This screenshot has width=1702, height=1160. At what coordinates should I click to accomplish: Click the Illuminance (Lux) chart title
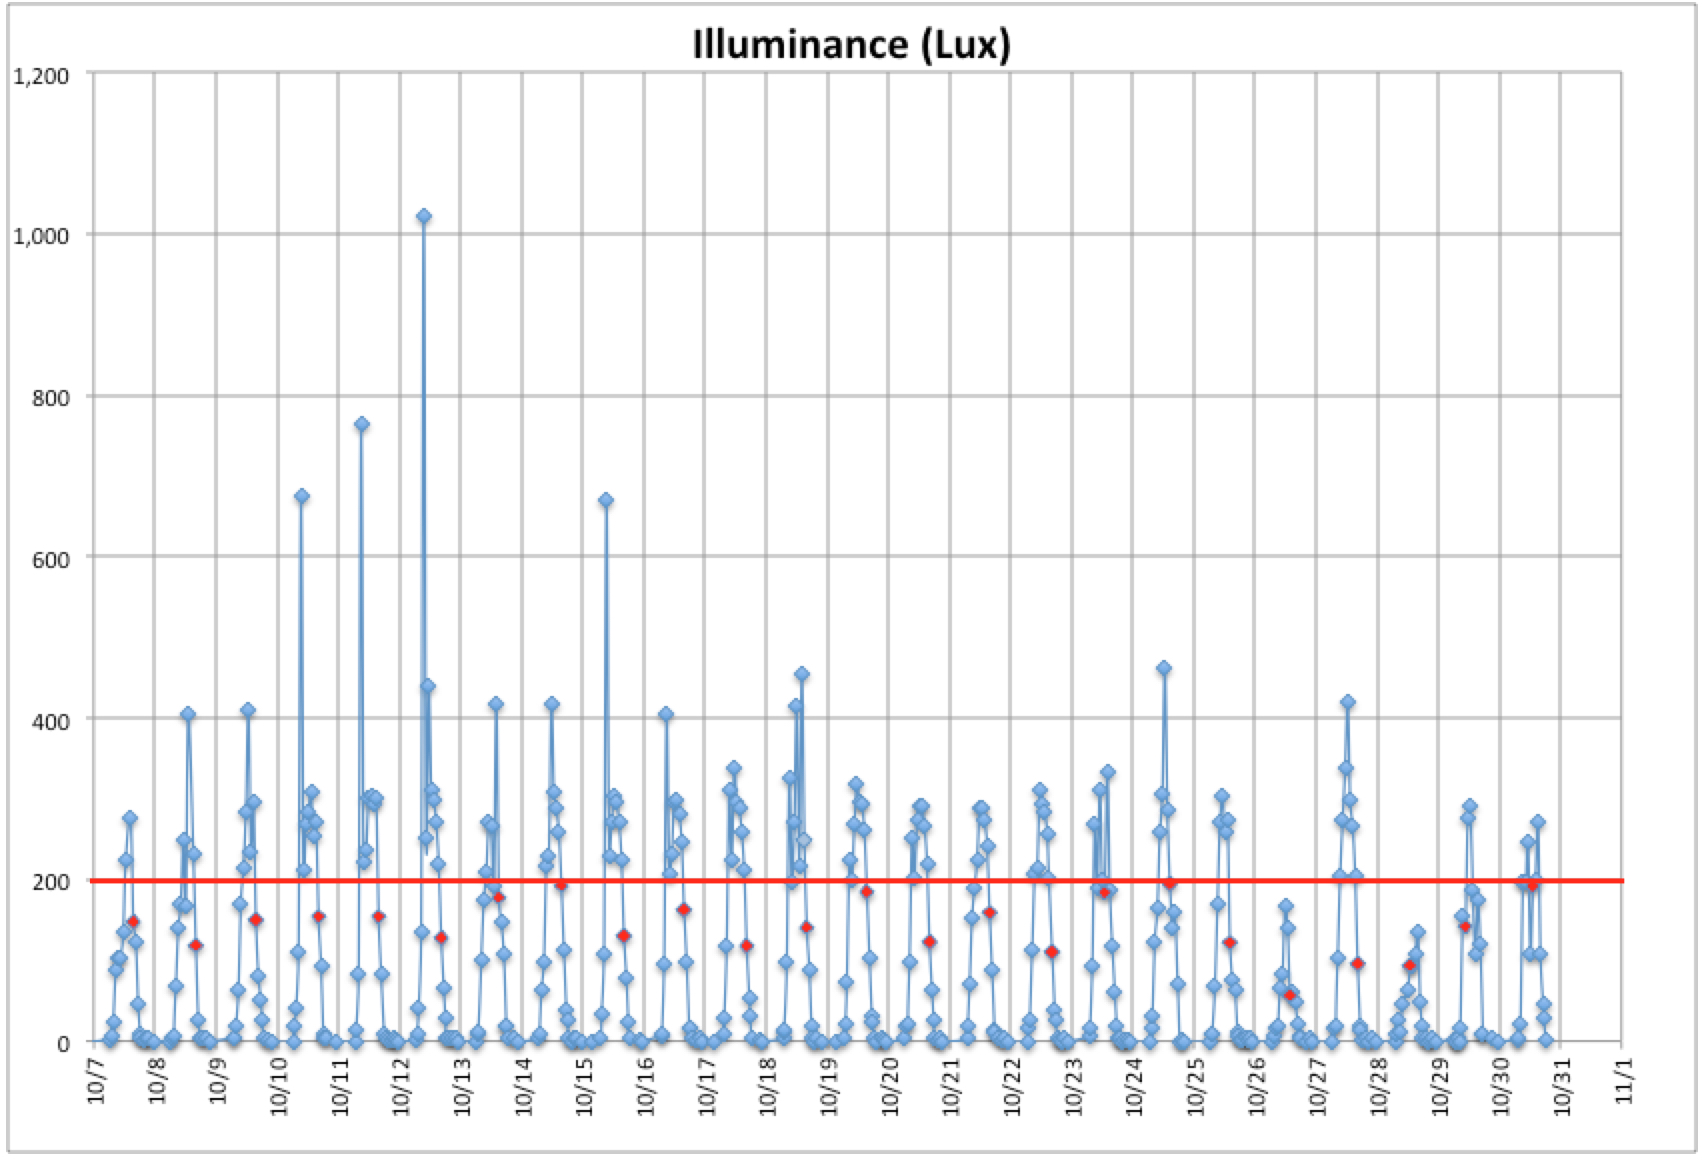pos(851,46)
